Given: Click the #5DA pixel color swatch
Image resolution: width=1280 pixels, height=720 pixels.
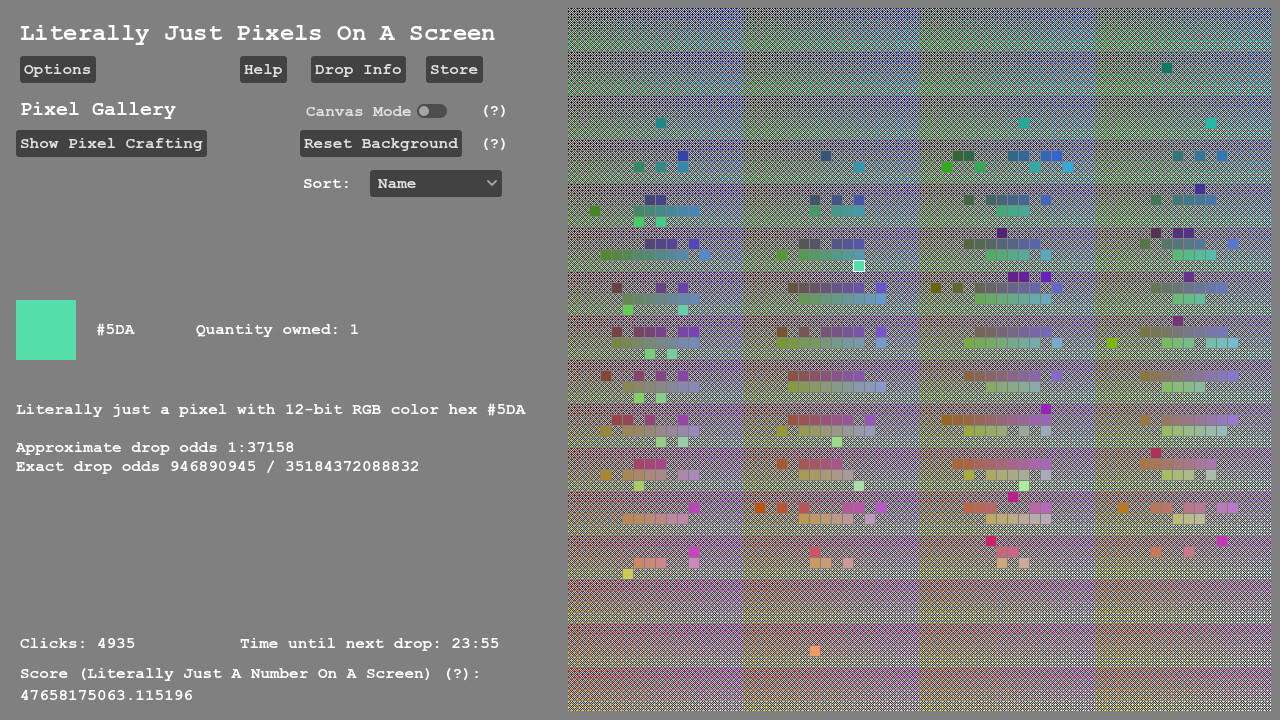Looking at the screenshot, I should [x=46, y=329].
